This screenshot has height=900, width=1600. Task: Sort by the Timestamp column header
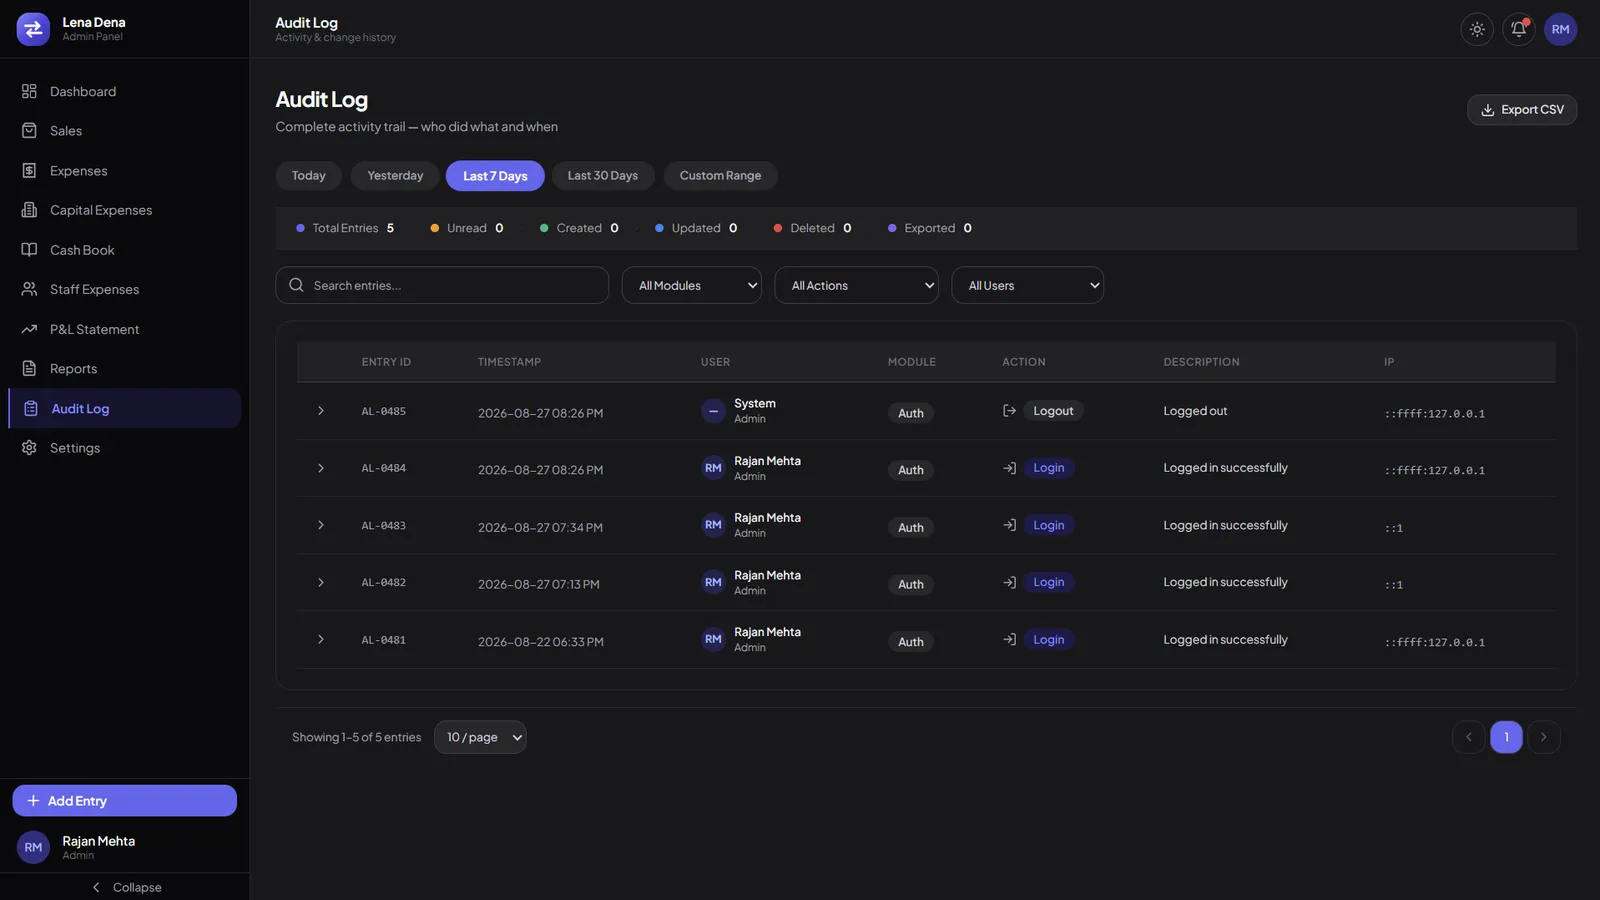coord(509,362)
